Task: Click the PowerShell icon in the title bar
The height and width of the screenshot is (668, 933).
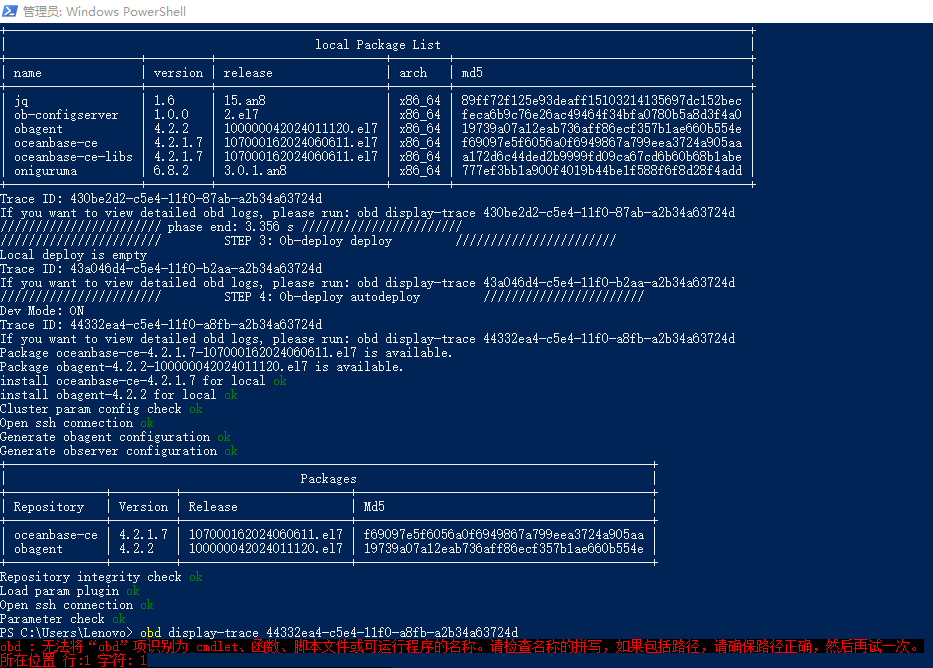Action: pyautogui.click(x=9, y=11)
